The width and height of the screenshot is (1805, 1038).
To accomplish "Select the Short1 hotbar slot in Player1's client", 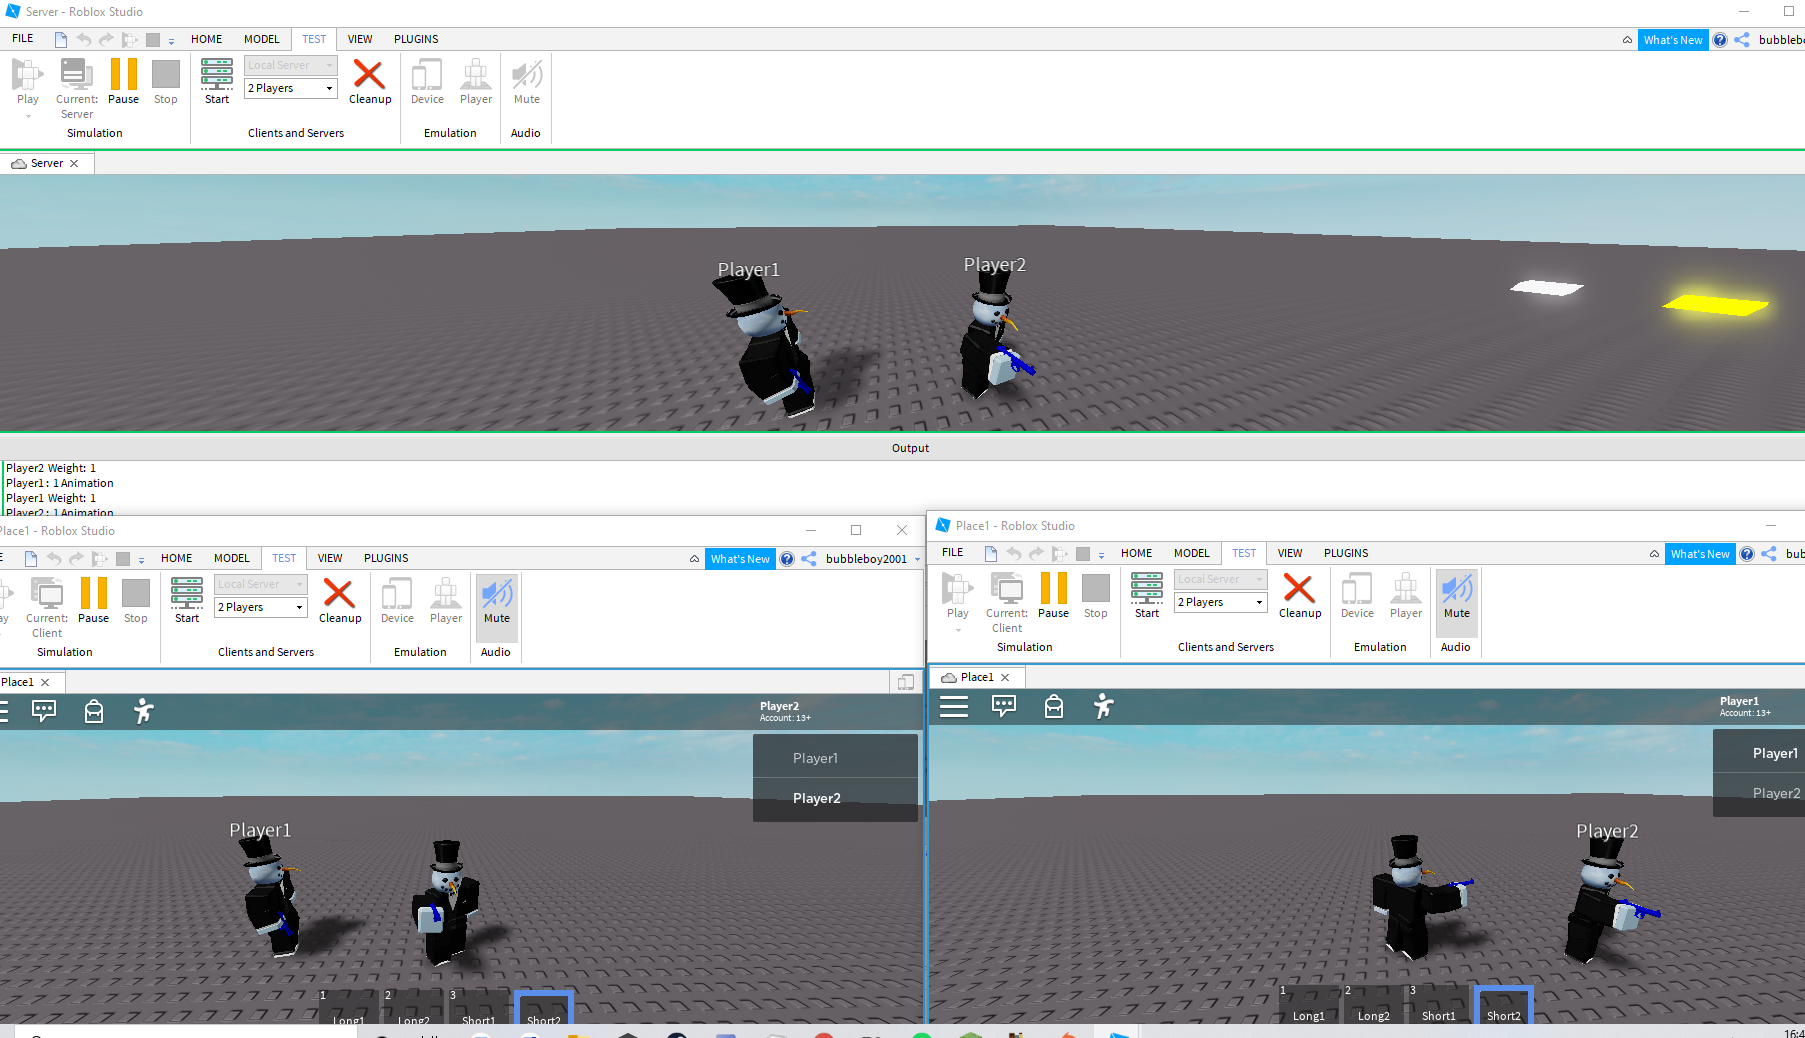I will click(1439, 1005).
